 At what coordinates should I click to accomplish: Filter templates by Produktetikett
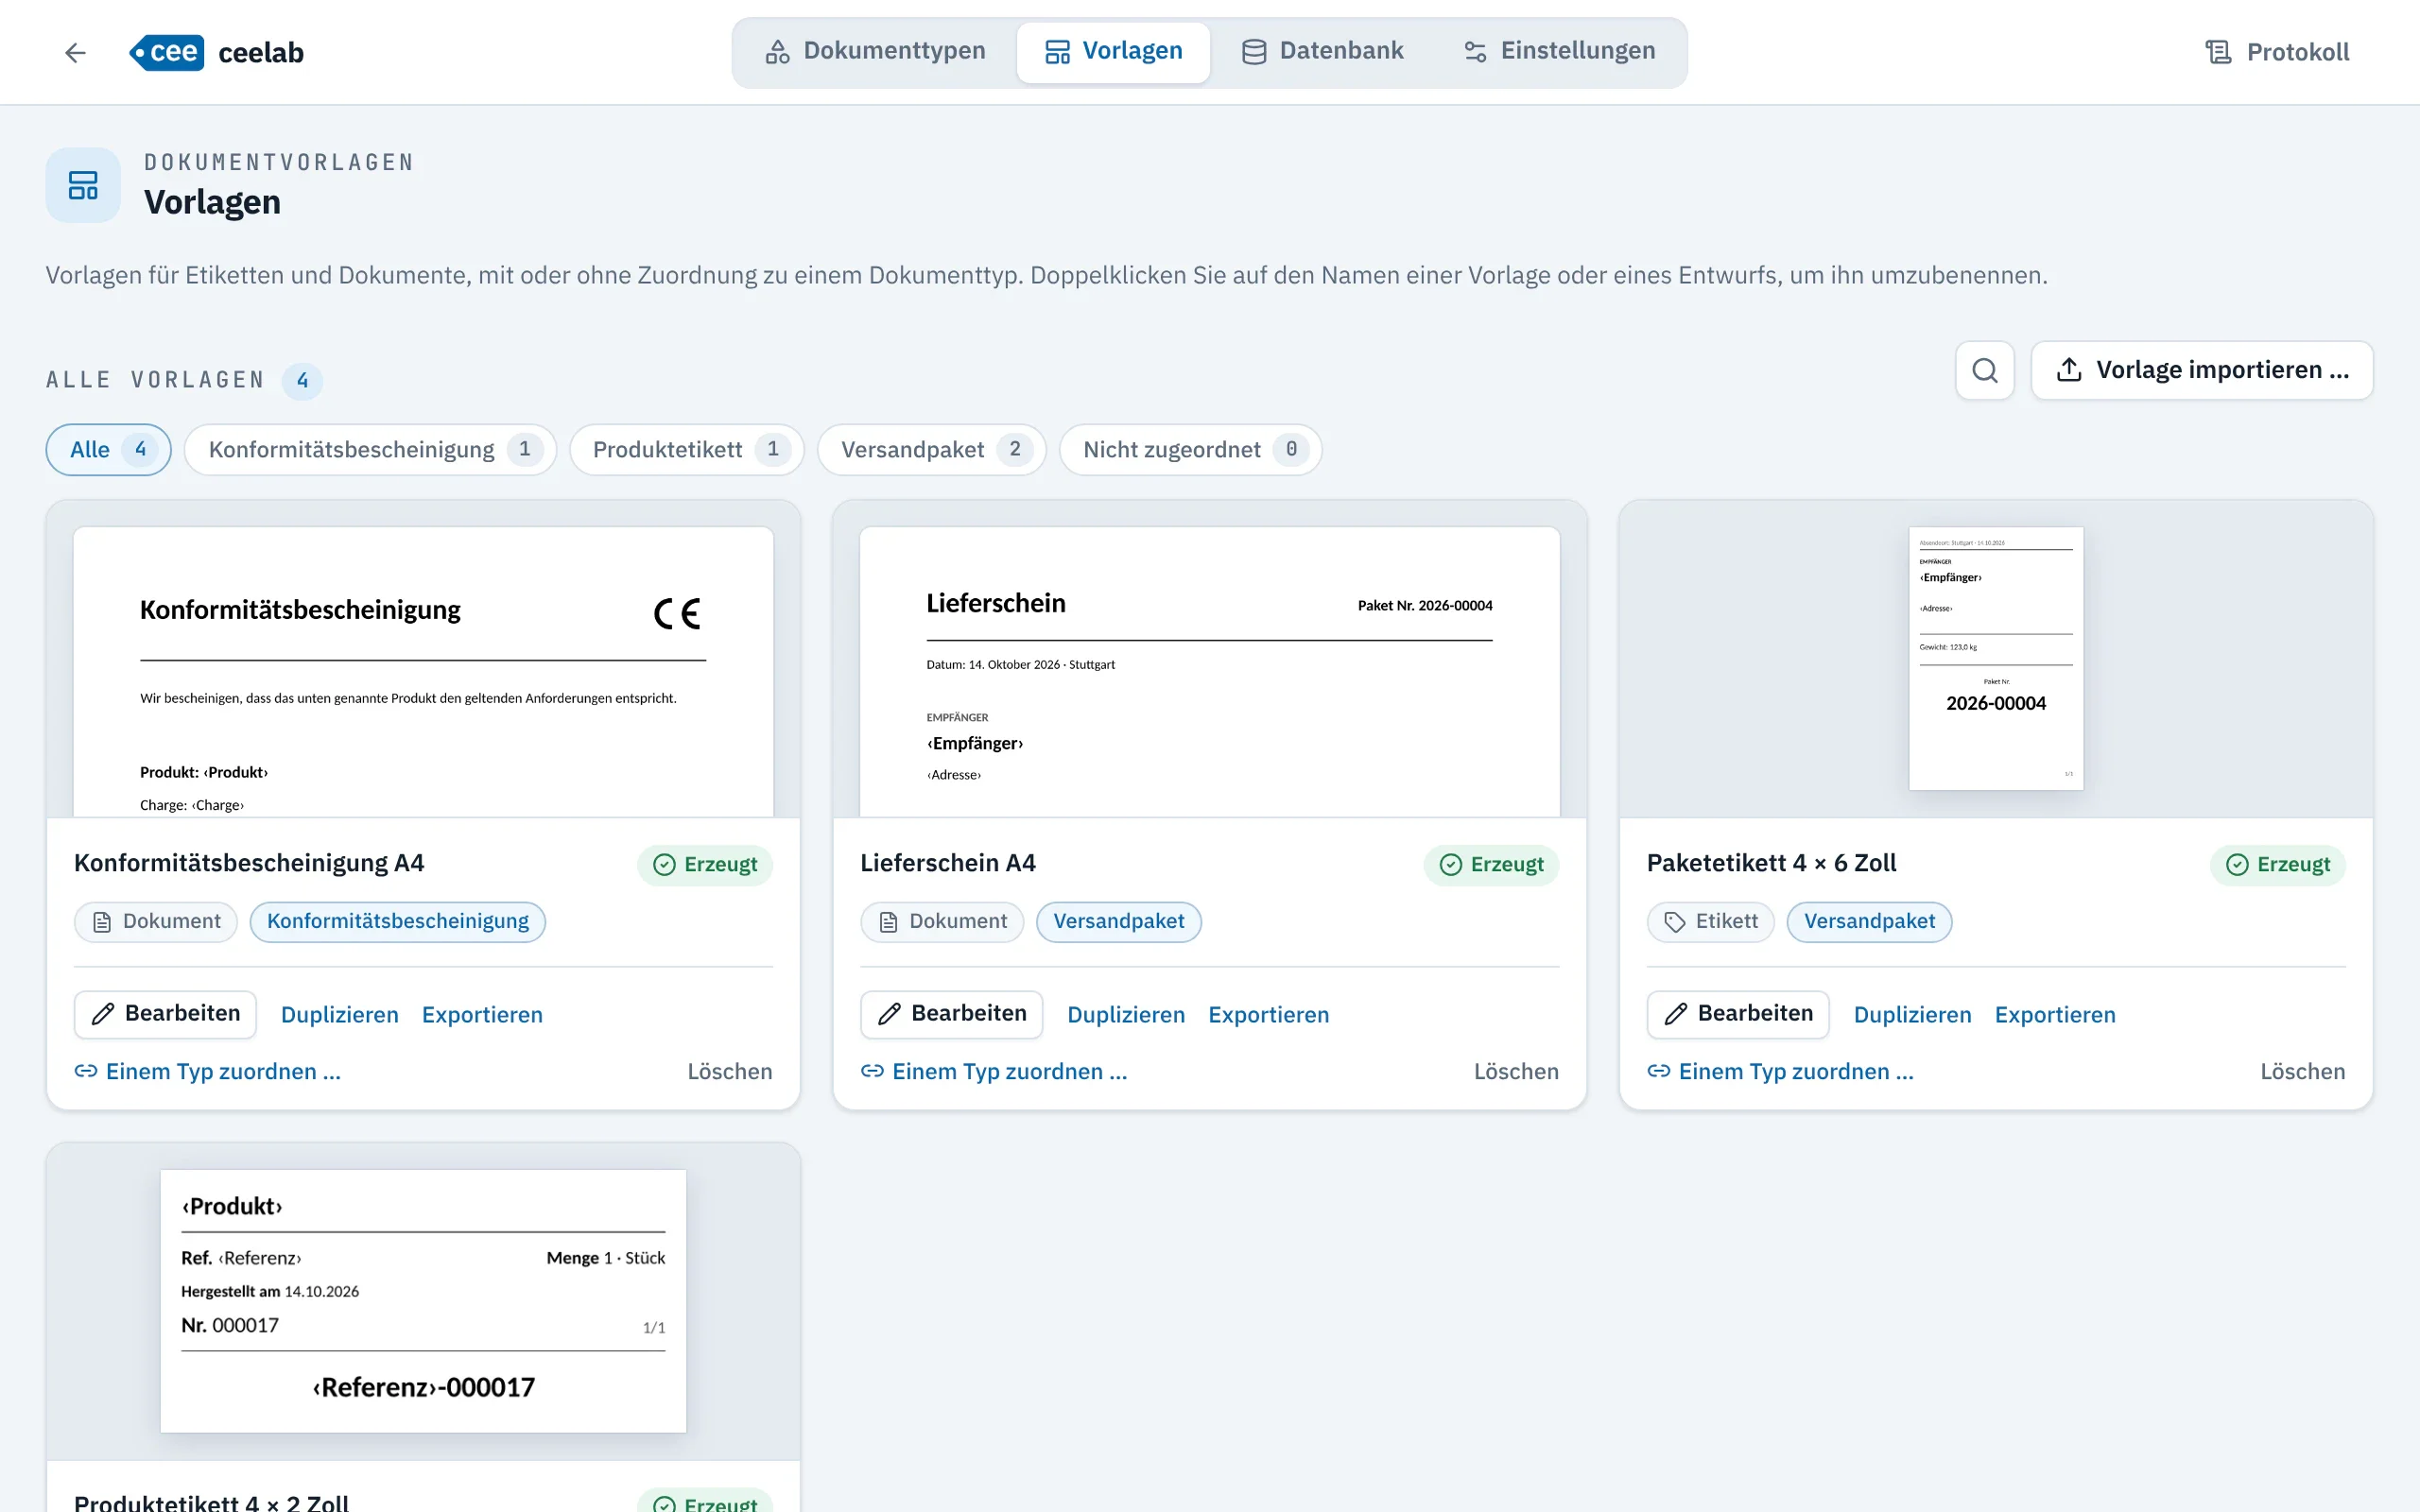(x=687, y=450)
